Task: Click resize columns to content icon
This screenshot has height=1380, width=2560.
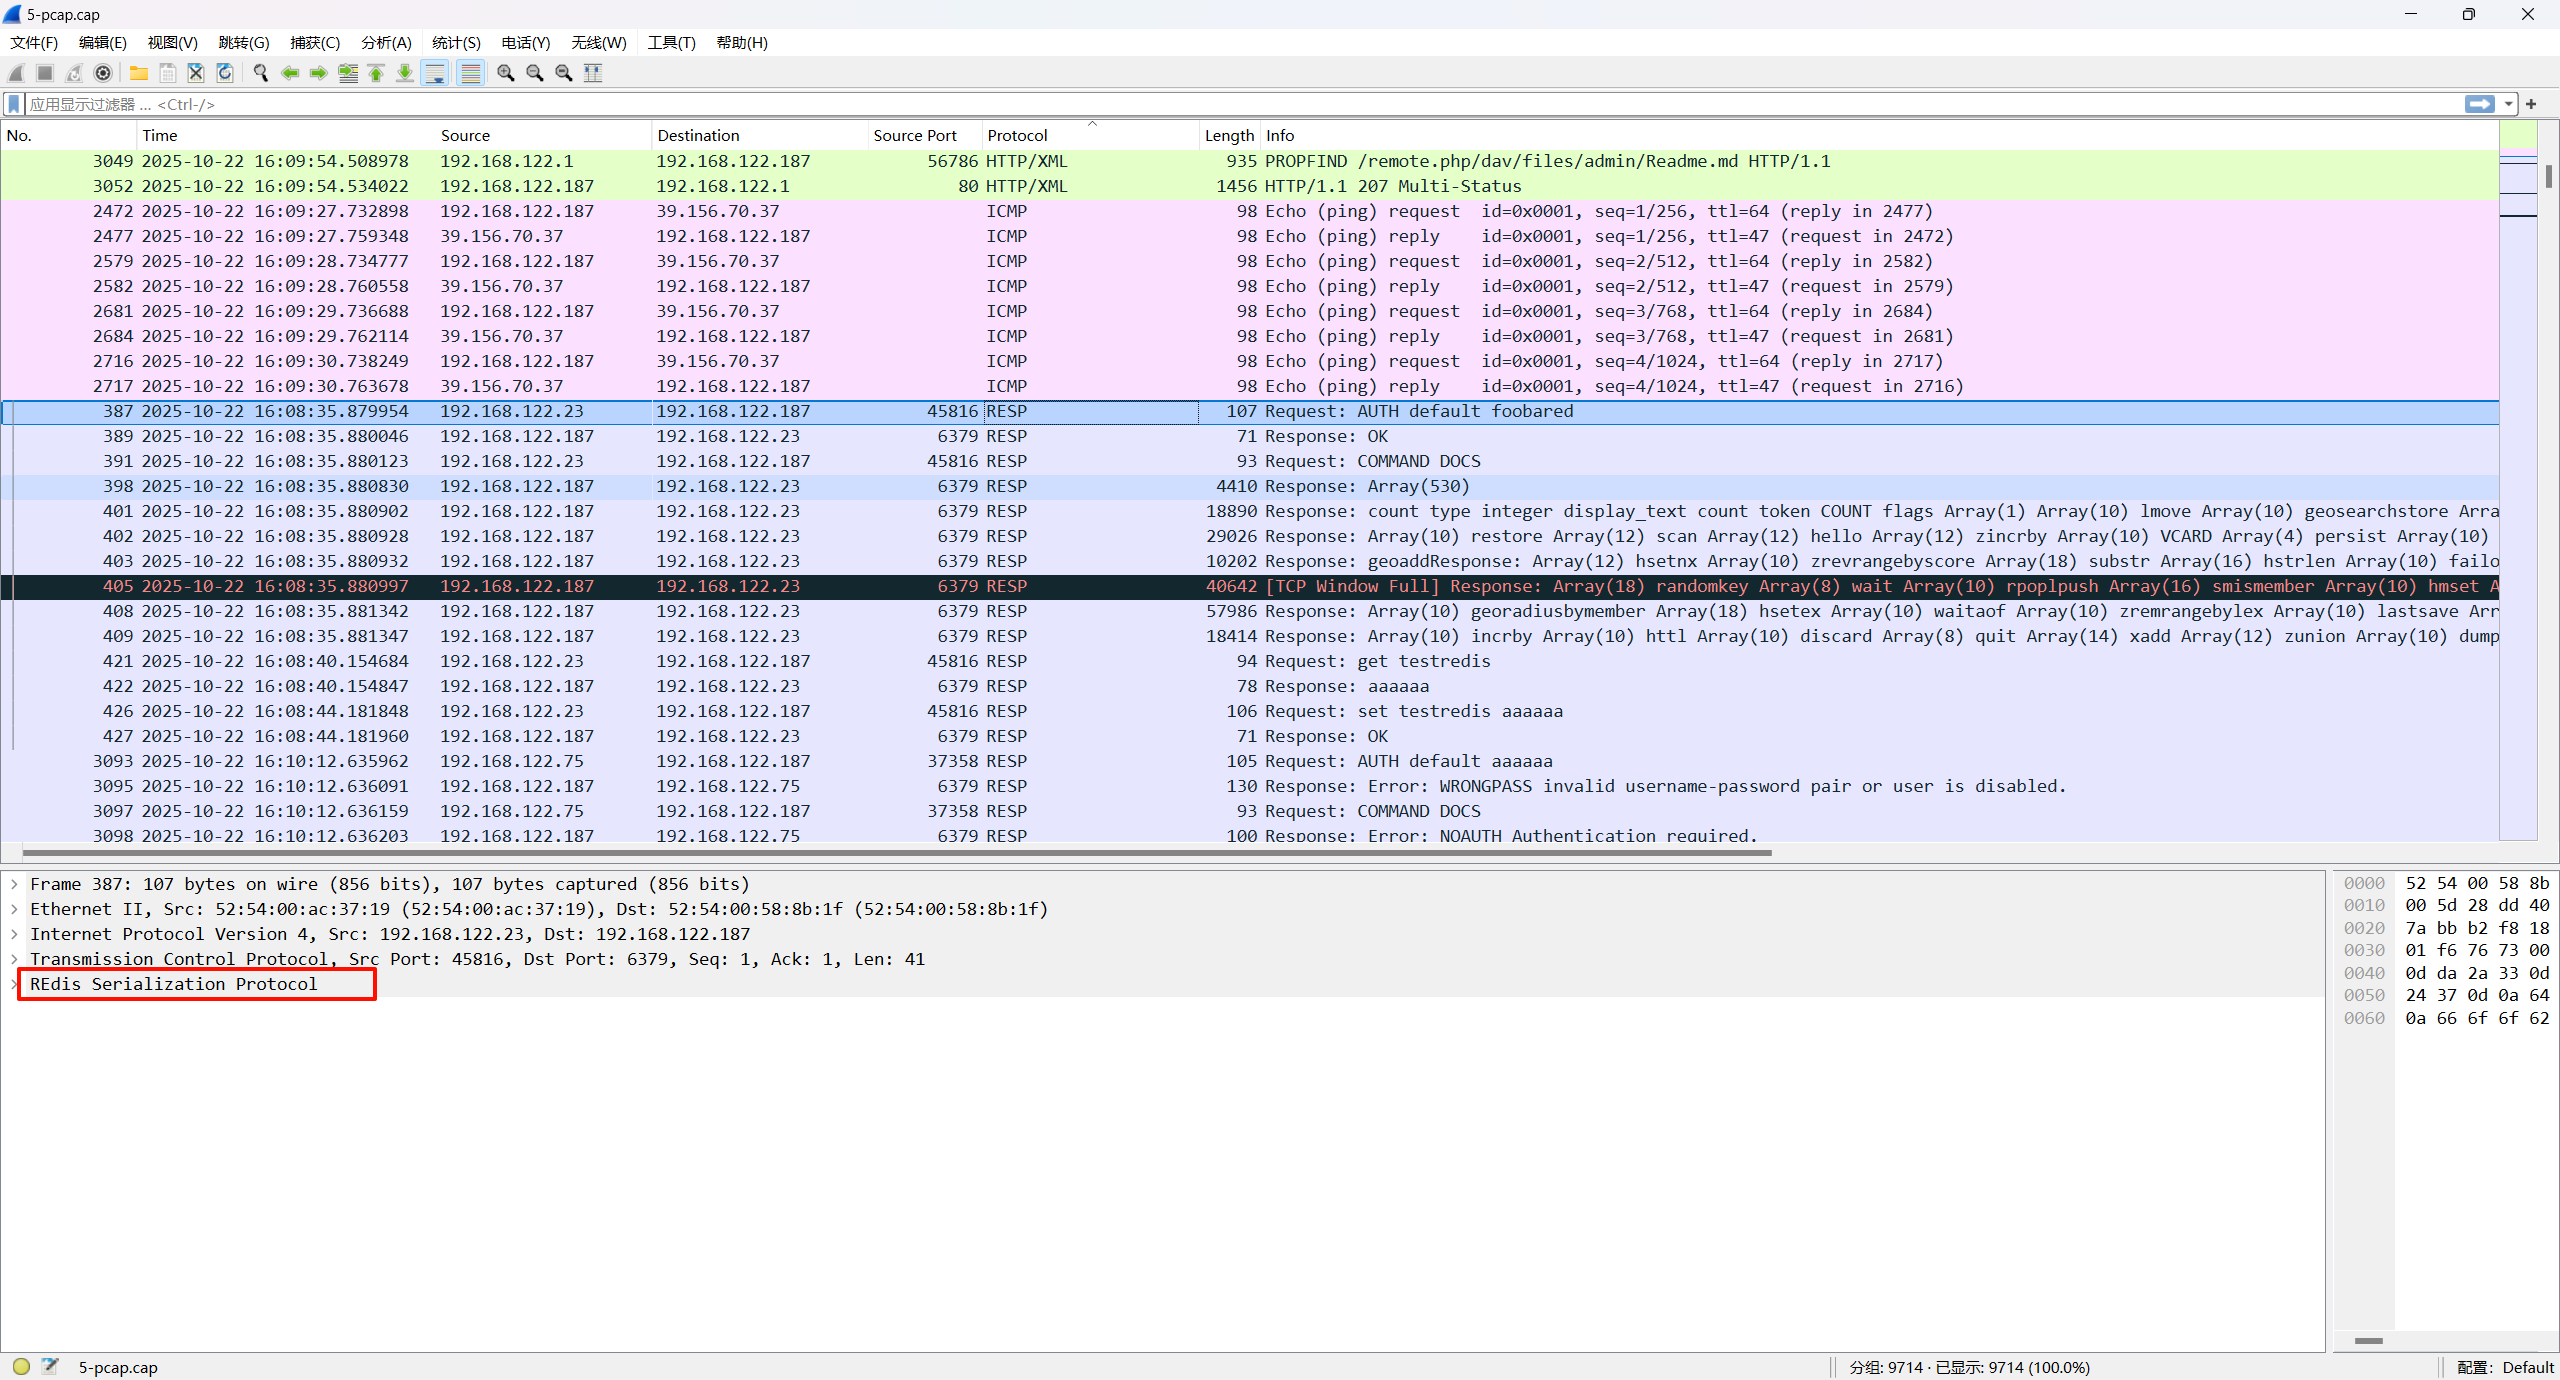Action: tap(593, 73)
